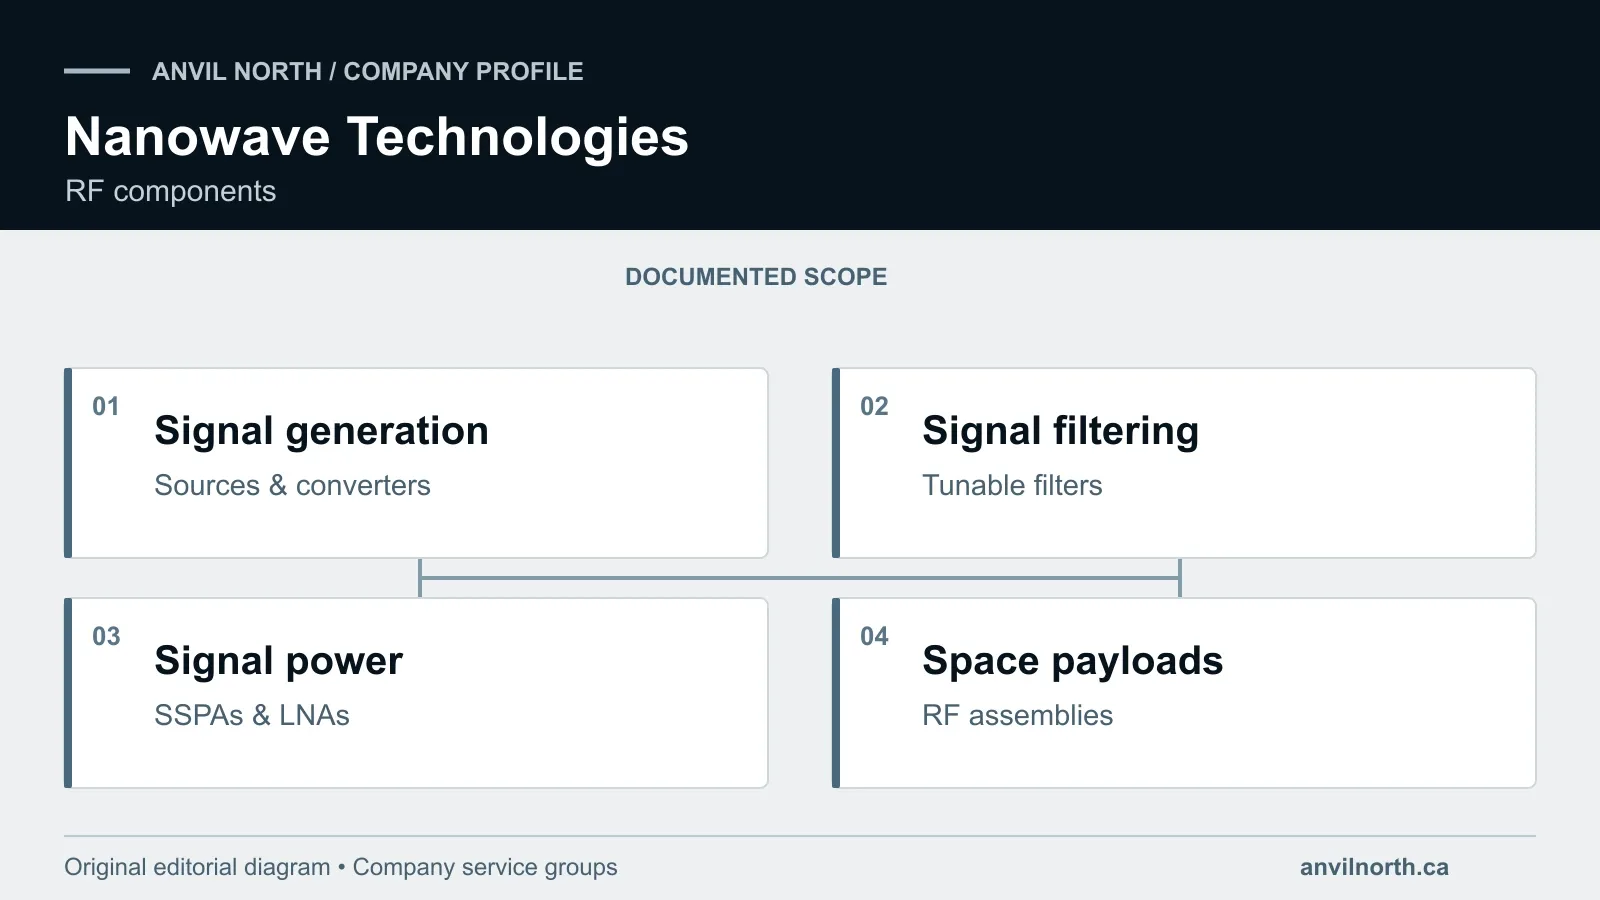Select the Signal filtering card title
This screenshot has width=1600, height=900.
(1060, 431)
